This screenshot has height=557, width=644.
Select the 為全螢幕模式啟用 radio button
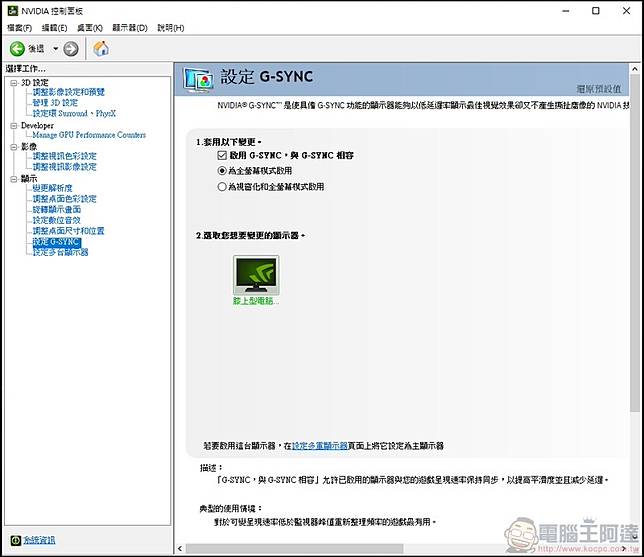pyautogui.click(x=222, y=170)
